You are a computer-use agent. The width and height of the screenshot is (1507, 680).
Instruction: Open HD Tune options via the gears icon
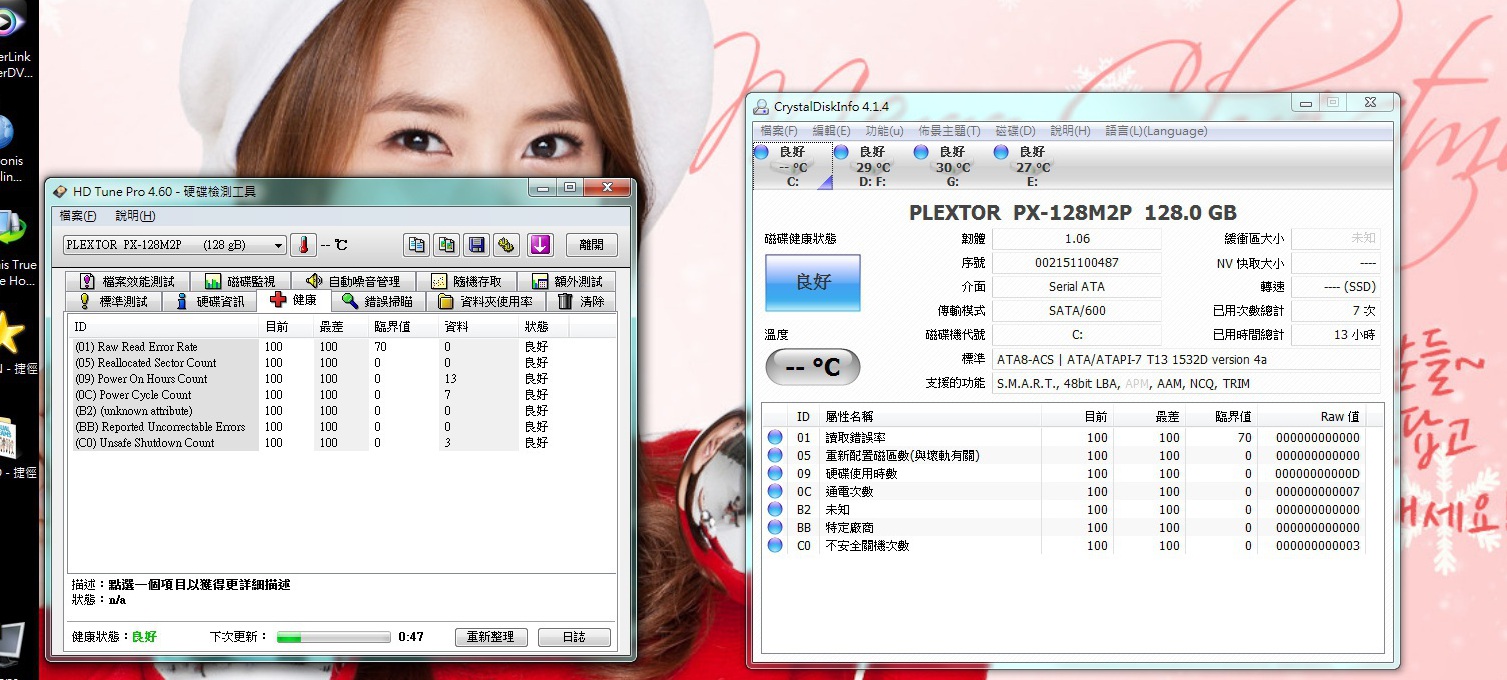point(507,245)
